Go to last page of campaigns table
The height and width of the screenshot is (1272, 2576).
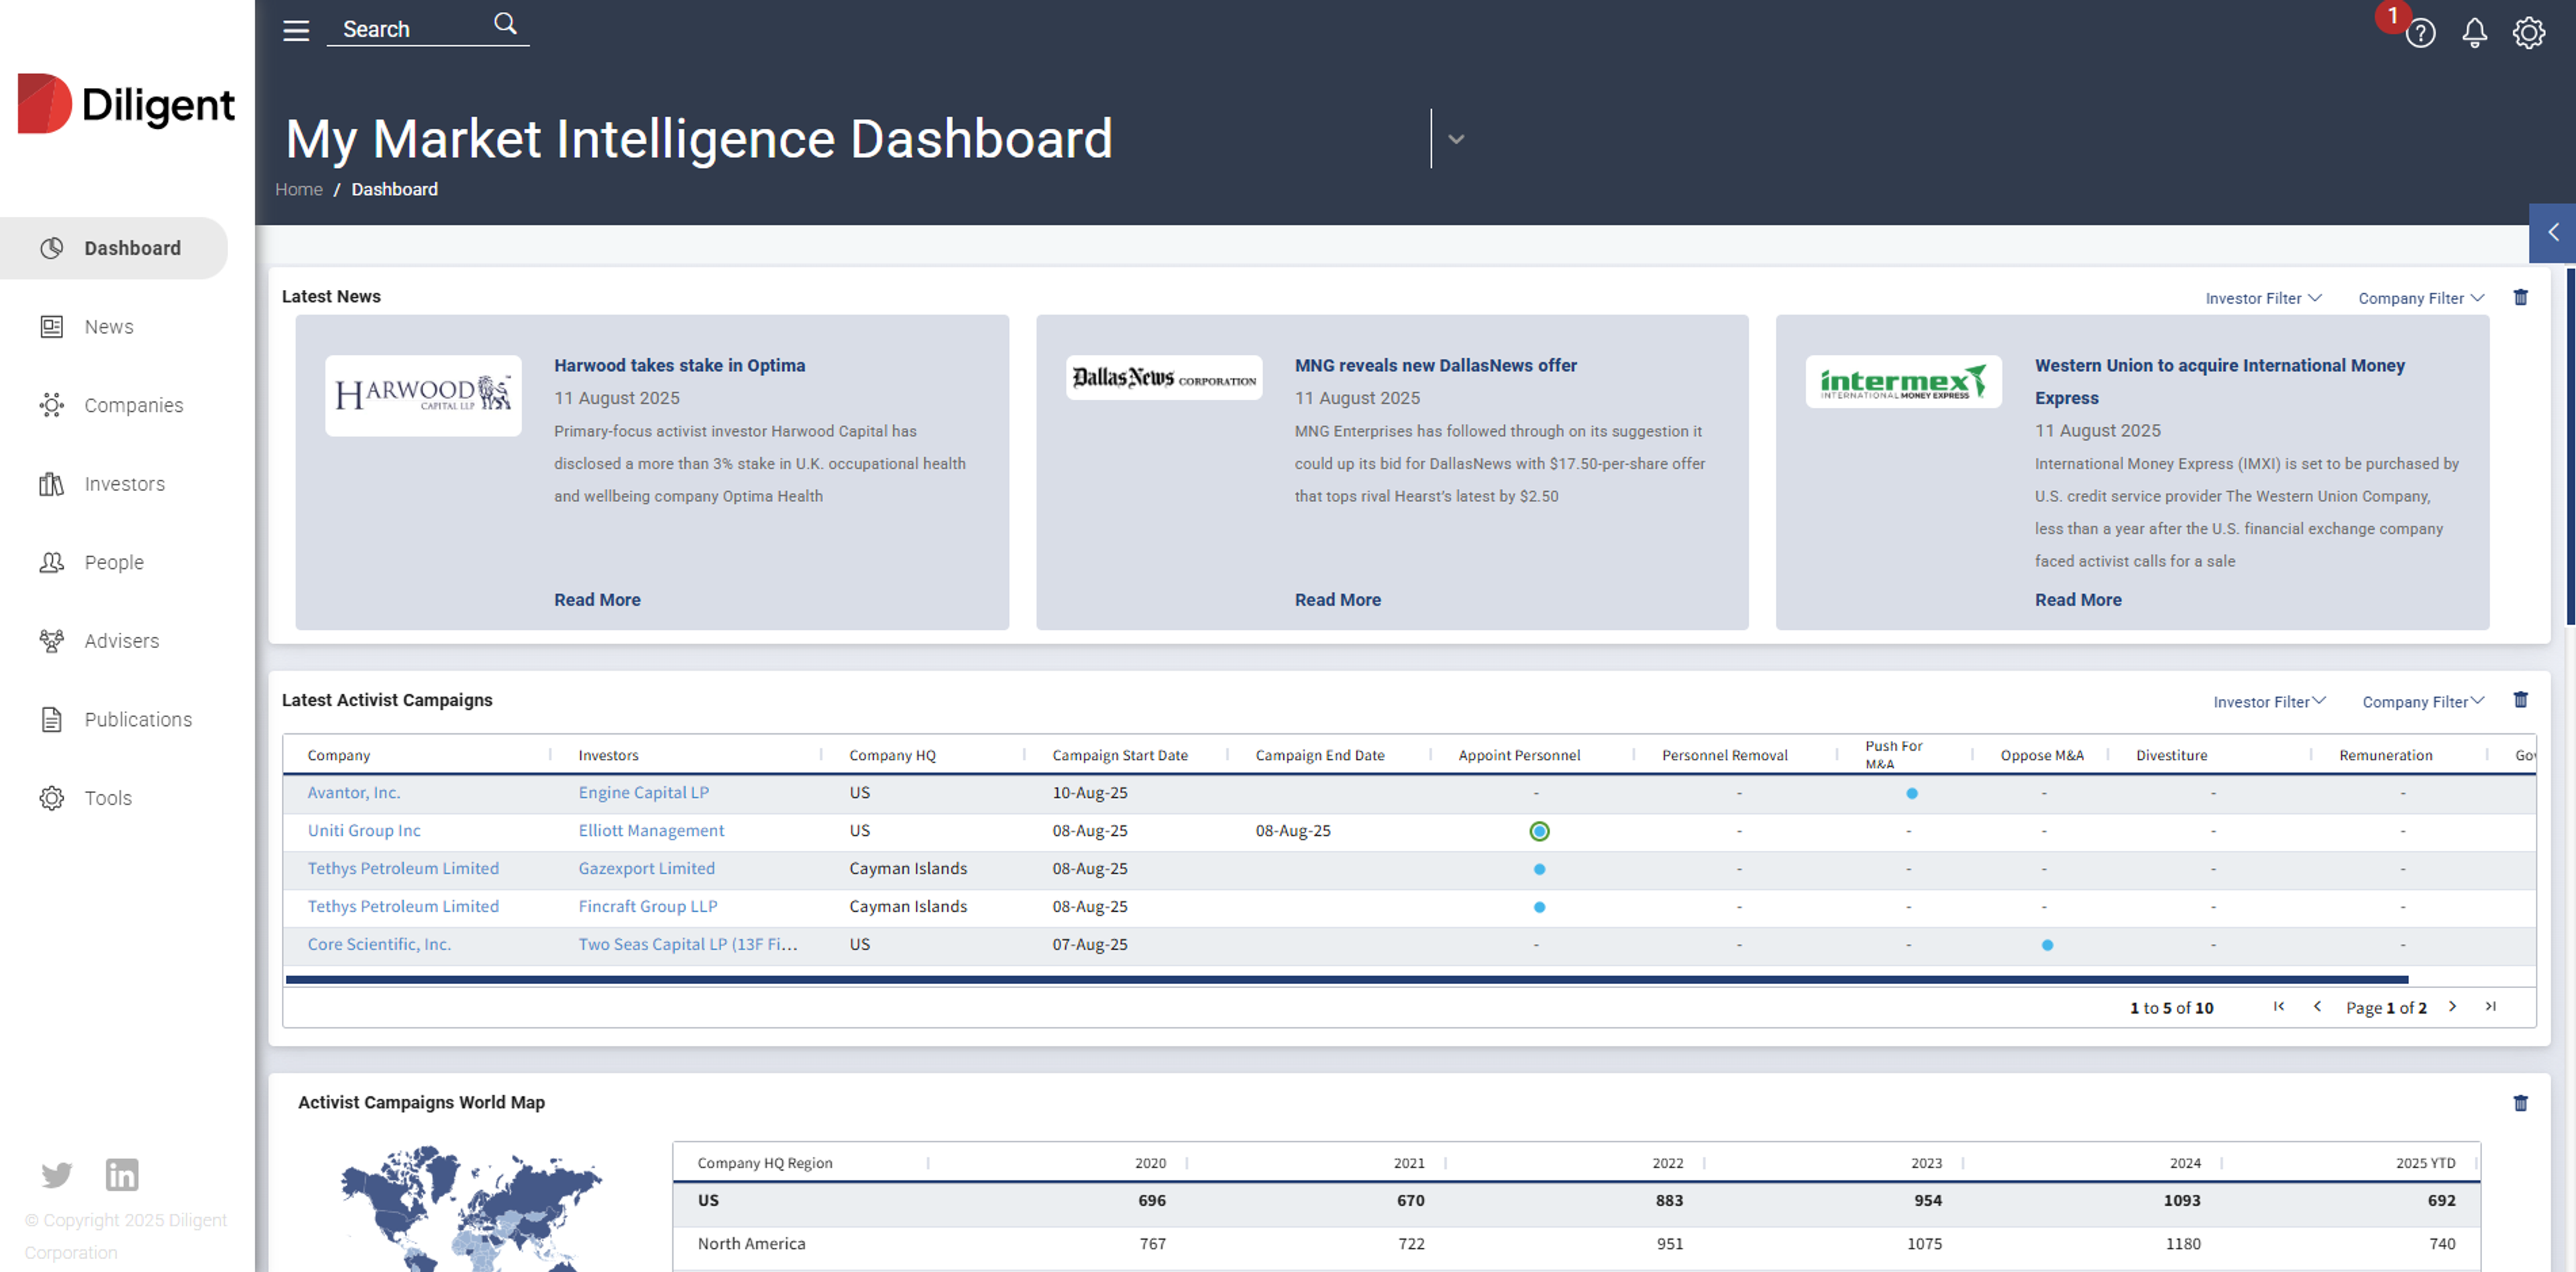tap(2491, 1006)
